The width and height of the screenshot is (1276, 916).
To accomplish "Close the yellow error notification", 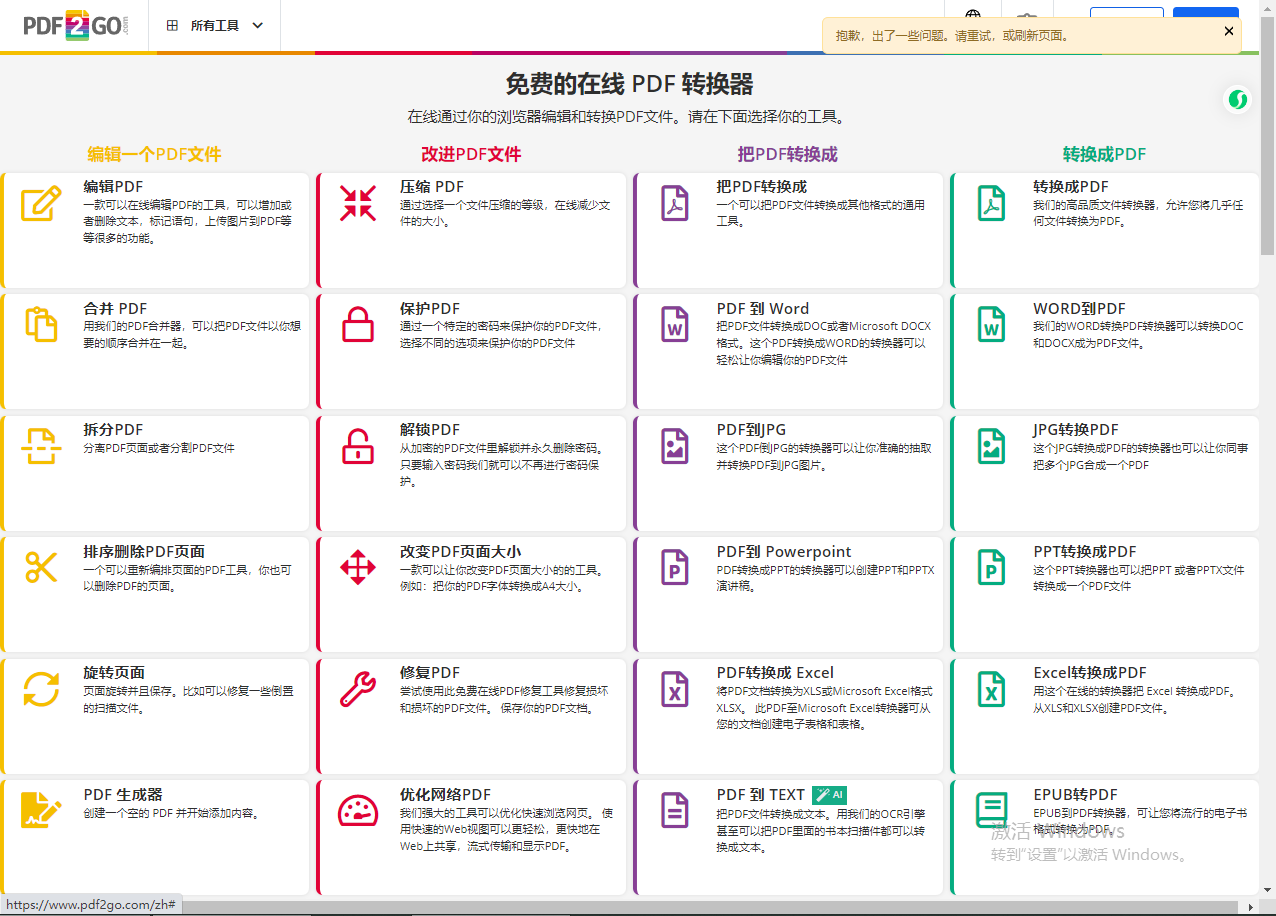I will (x=1229, y=31).
